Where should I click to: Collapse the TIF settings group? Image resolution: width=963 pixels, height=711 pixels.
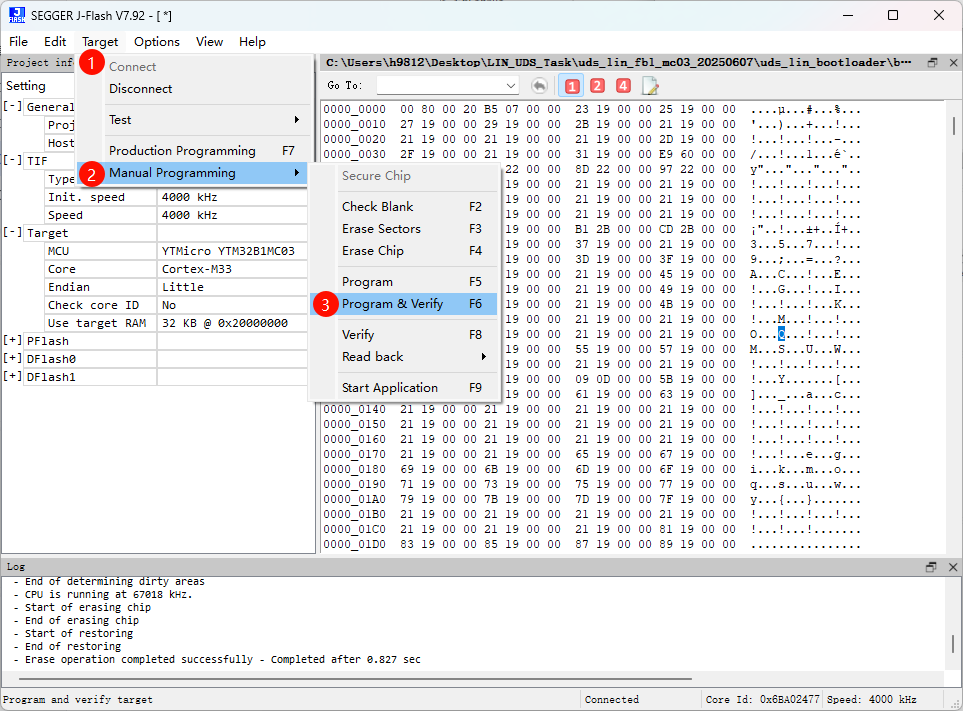12,160
